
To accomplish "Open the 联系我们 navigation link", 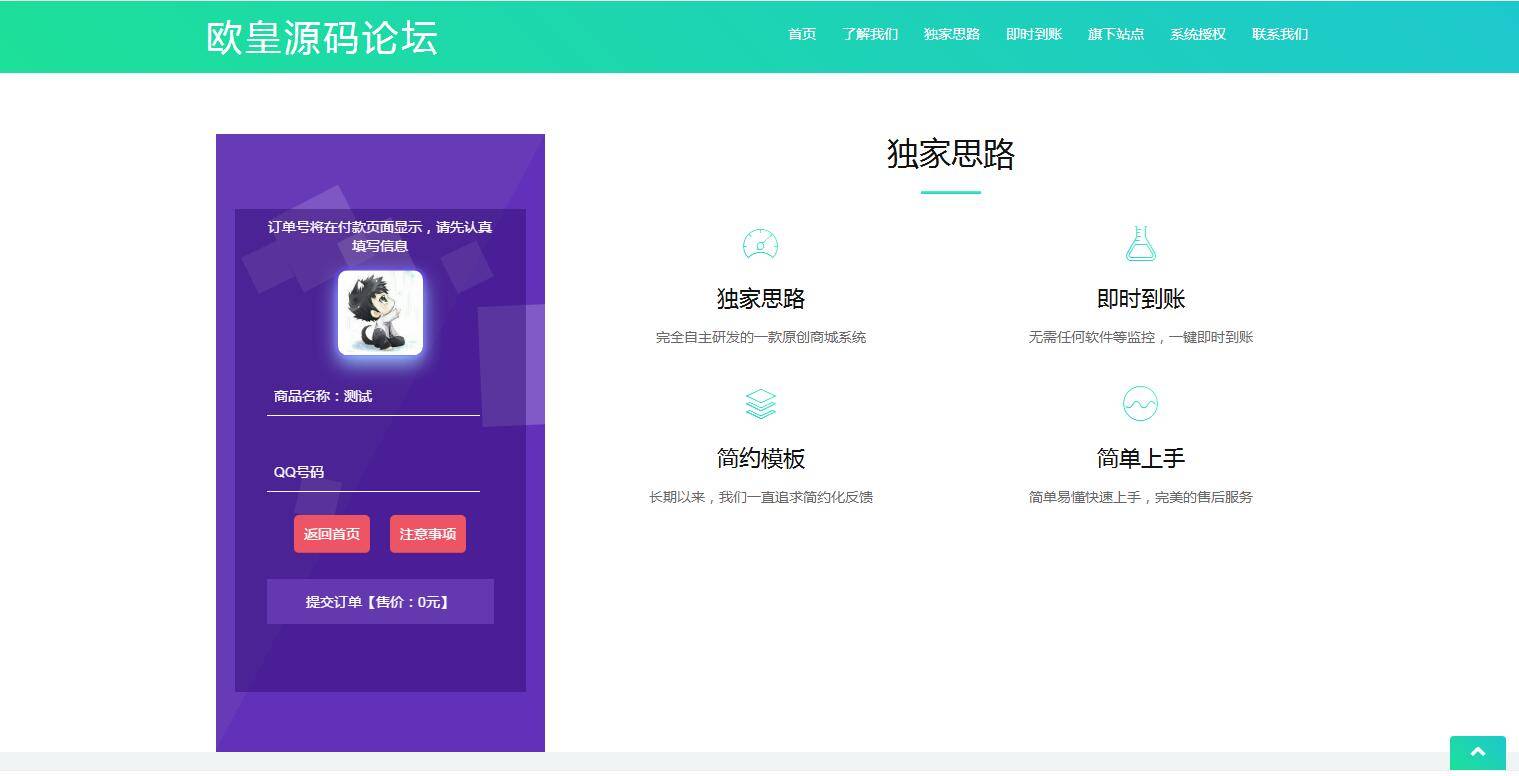I will [1279, 34].
